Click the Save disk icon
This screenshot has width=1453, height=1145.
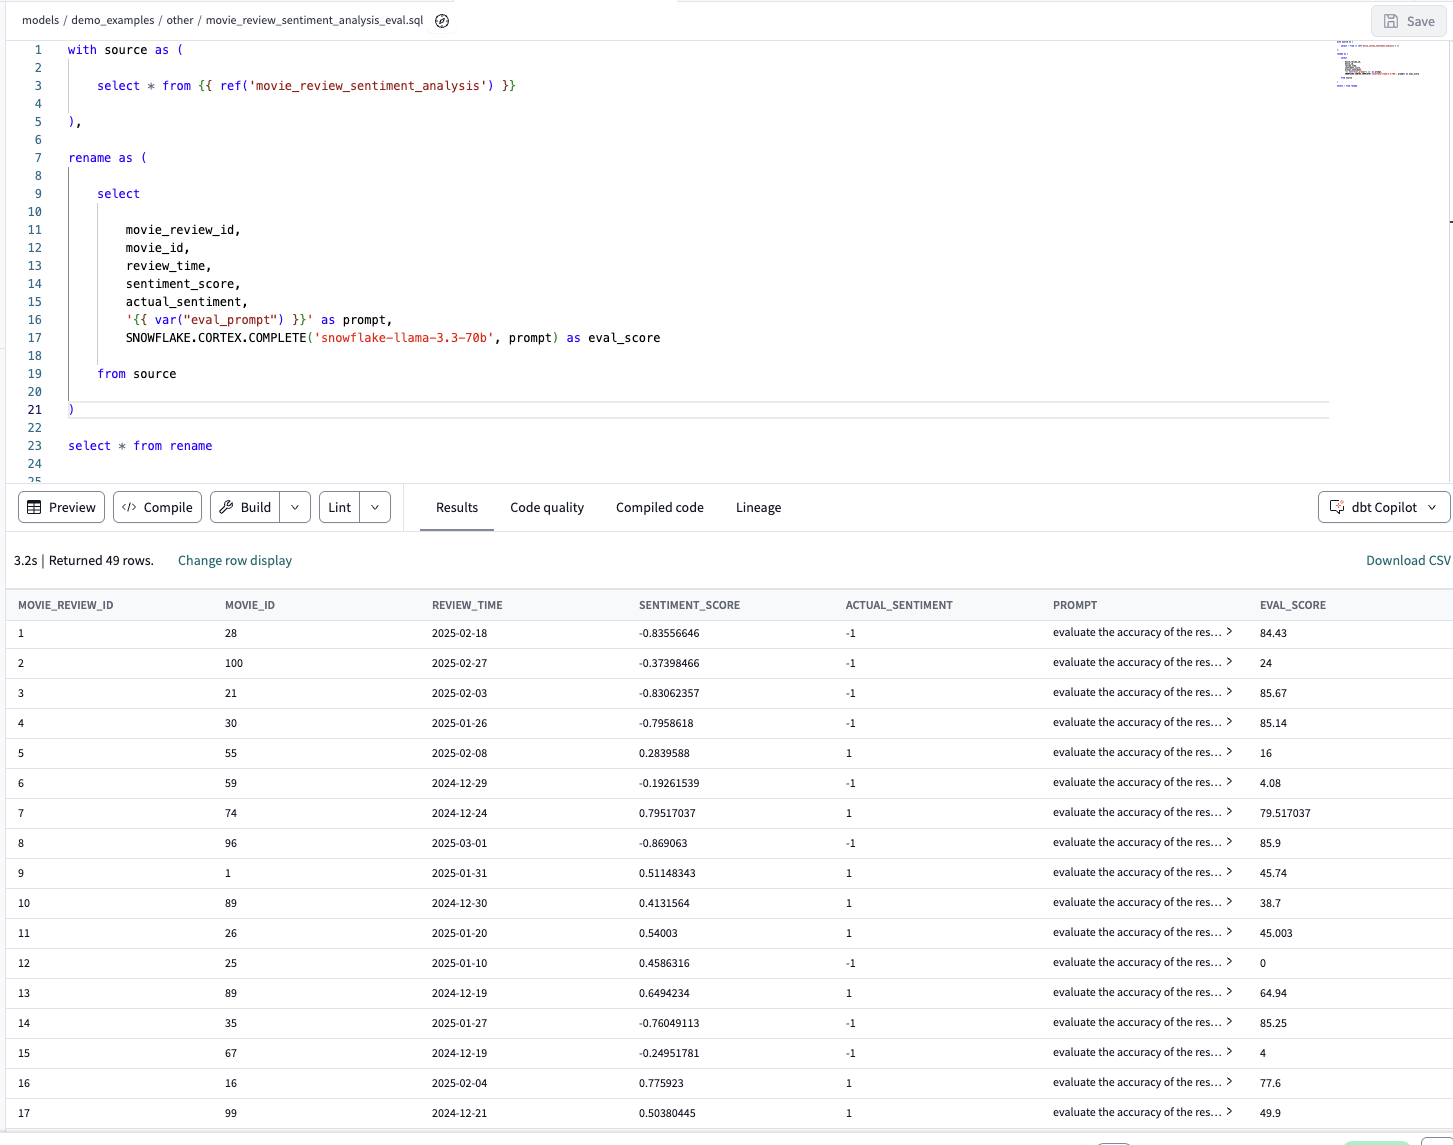coord(1390,20)
